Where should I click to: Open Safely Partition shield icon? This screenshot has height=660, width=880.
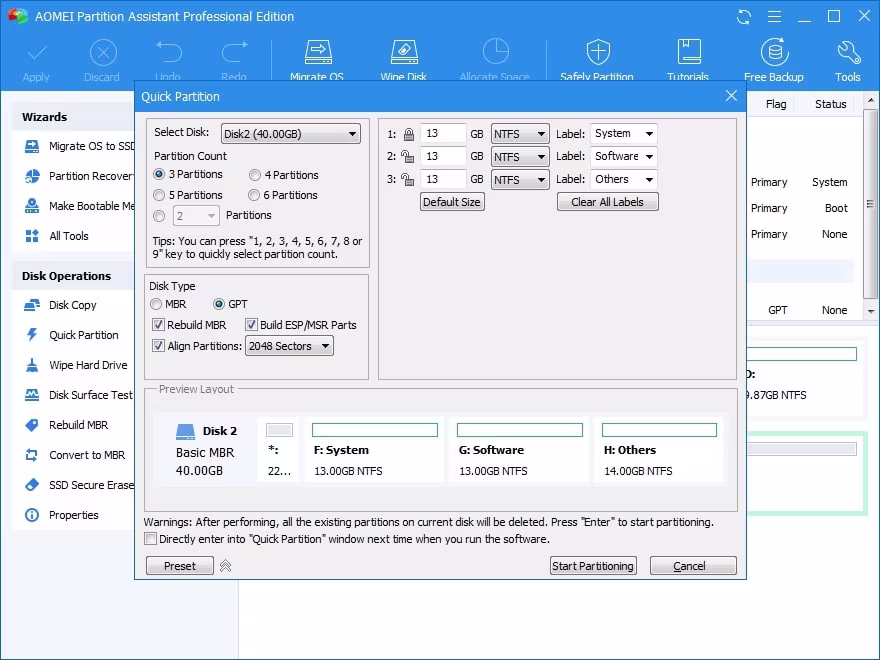[598, 52]
